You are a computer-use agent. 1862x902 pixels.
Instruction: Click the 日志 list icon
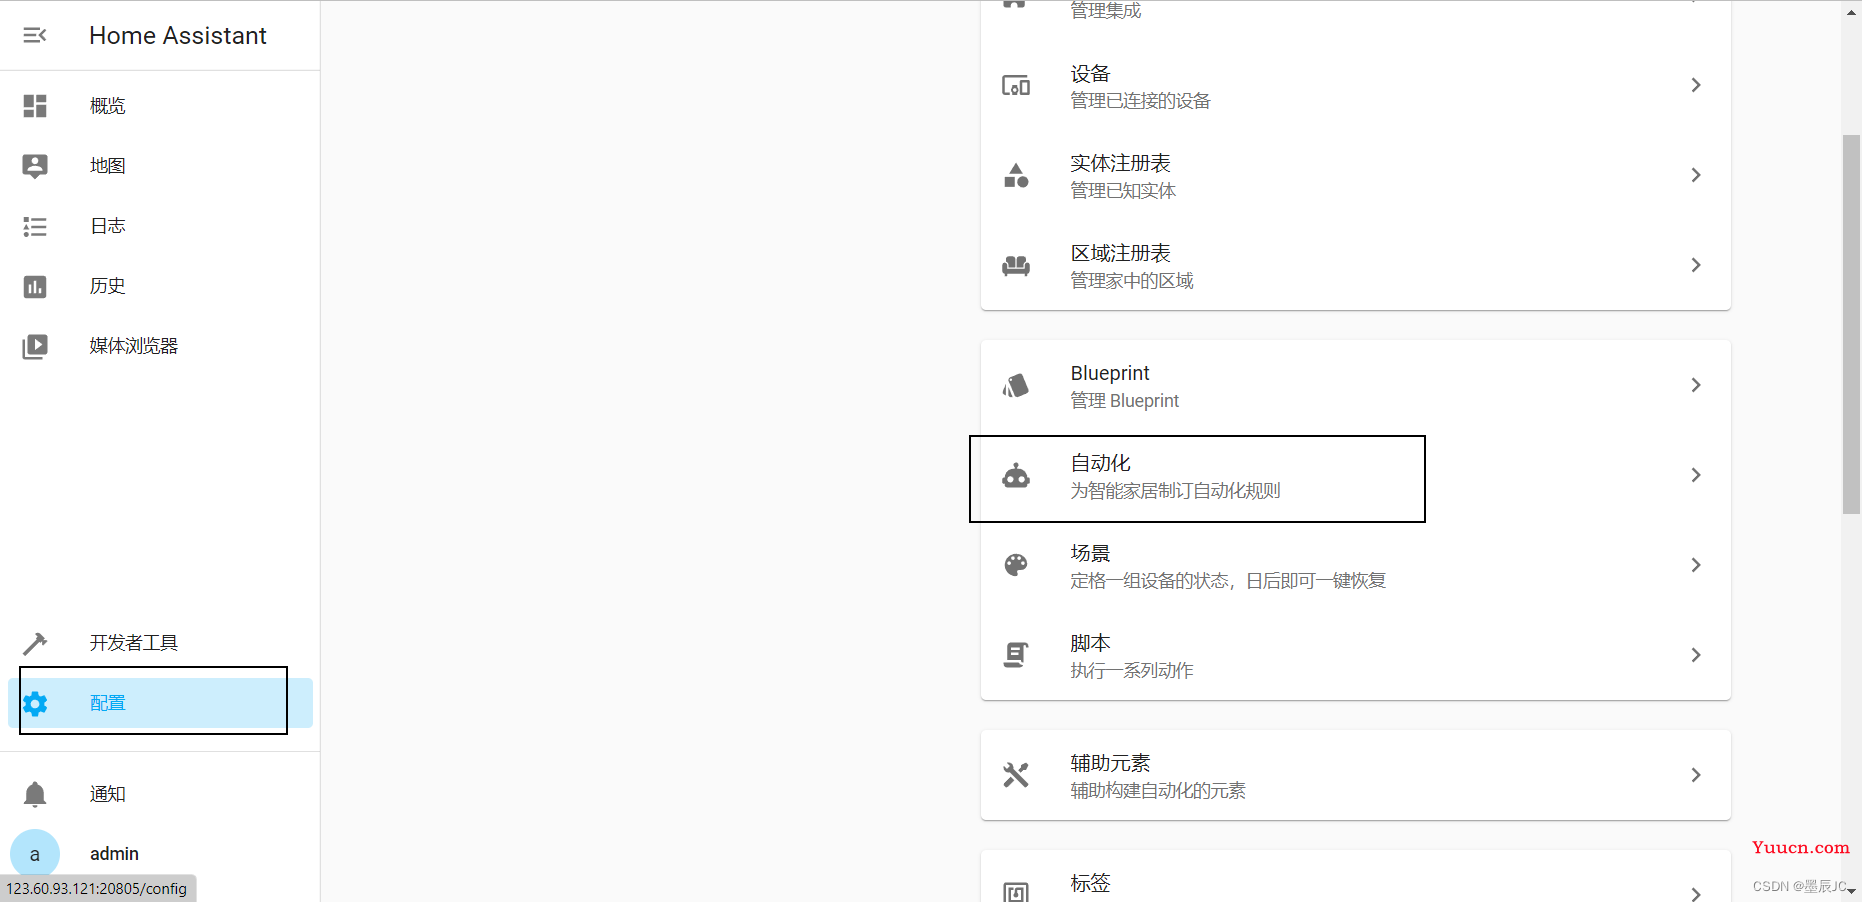(35, 226)
